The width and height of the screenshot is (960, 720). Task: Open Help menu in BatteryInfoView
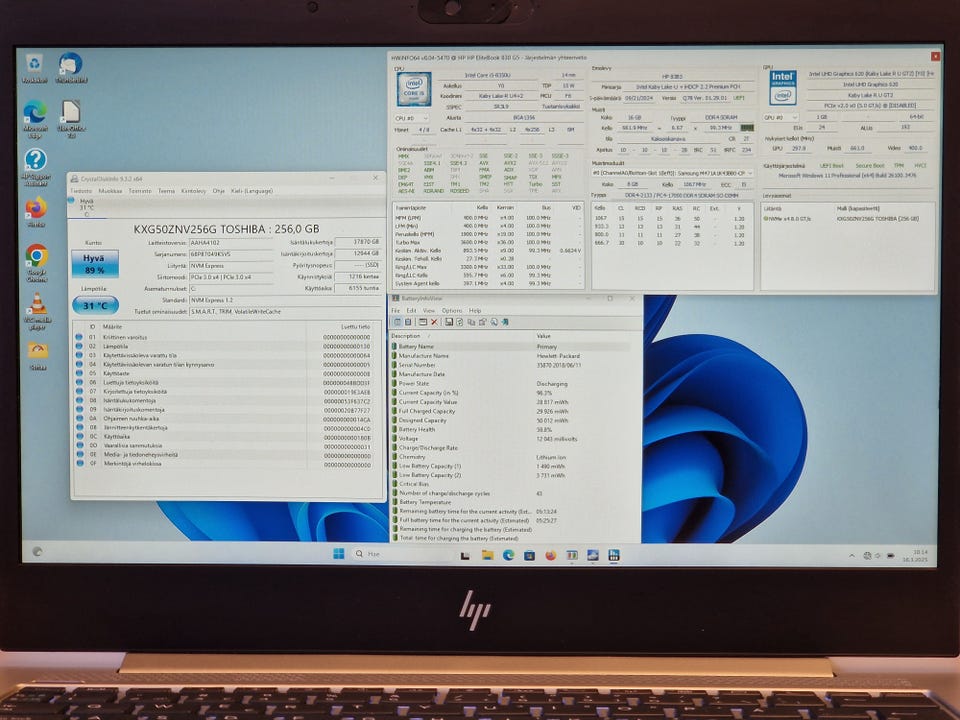tap(475, 310)
